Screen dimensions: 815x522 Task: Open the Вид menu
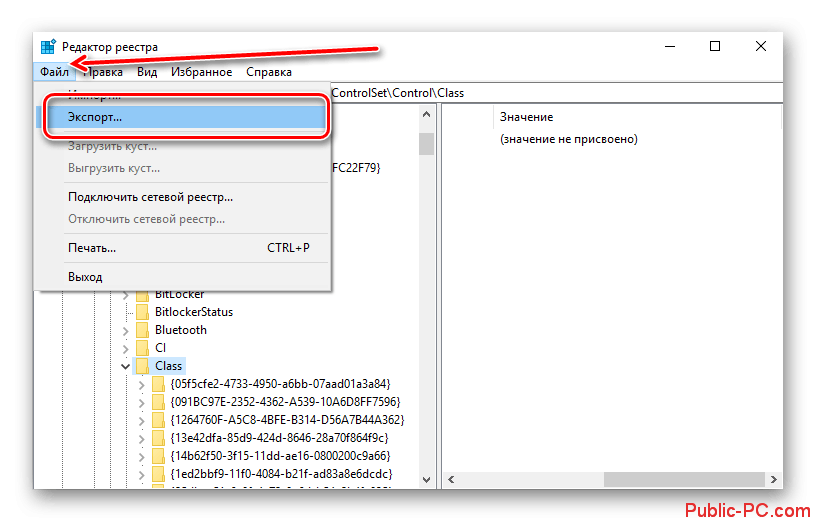click(x=147, y=72)
